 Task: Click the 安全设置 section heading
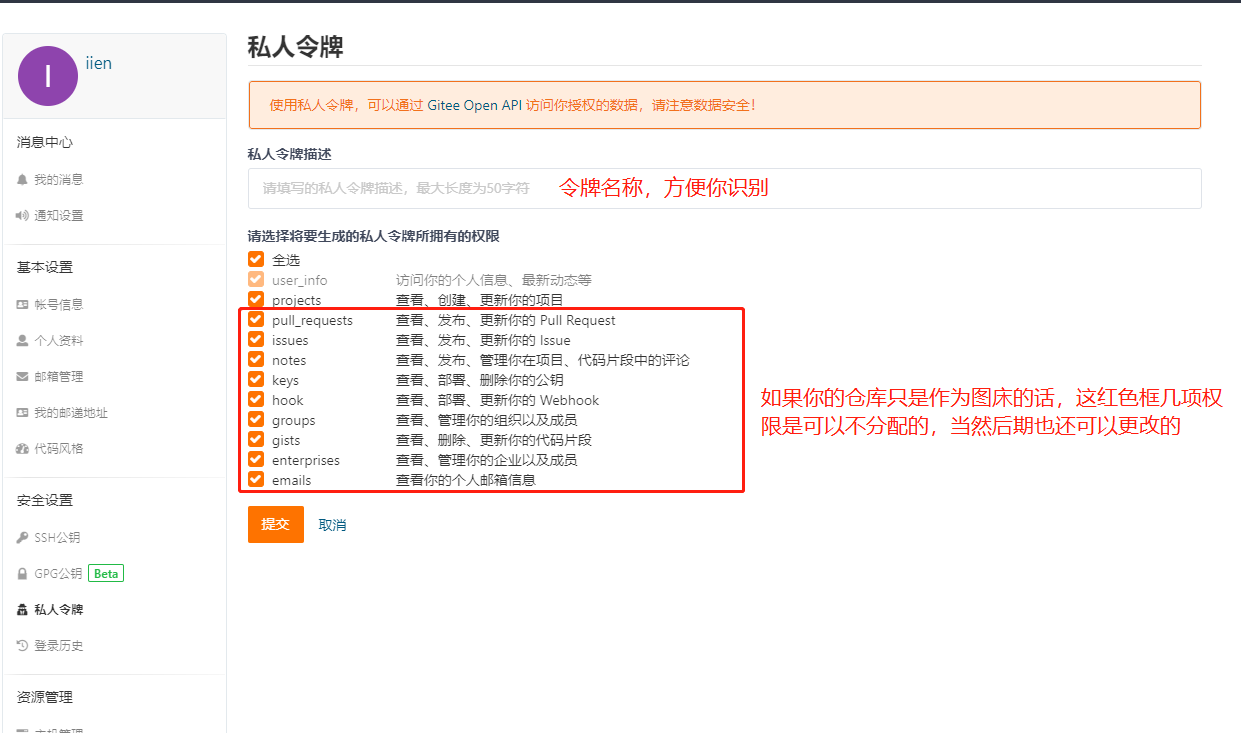pos(45,501)
